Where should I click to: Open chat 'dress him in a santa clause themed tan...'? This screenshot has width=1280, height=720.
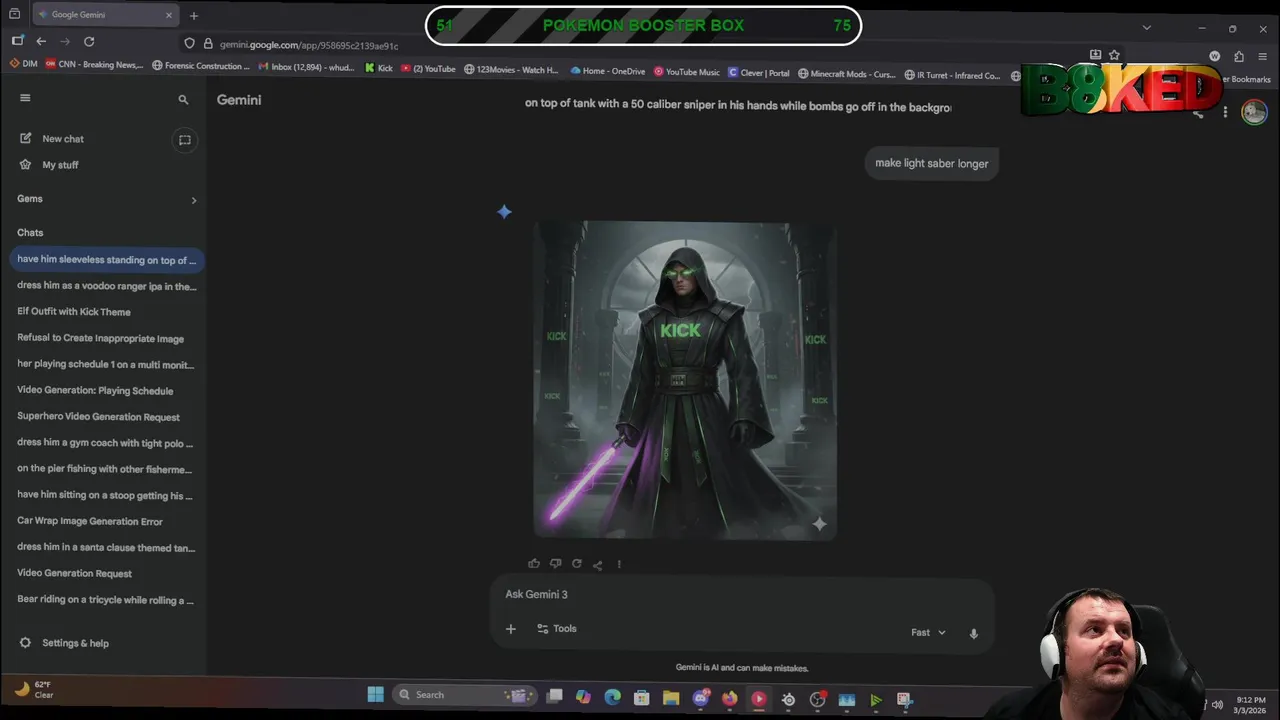pos(107,547)
